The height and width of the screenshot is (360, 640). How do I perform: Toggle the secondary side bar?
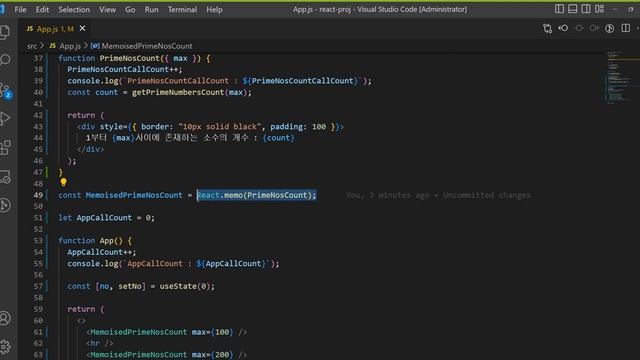click(x=586, y=9)
